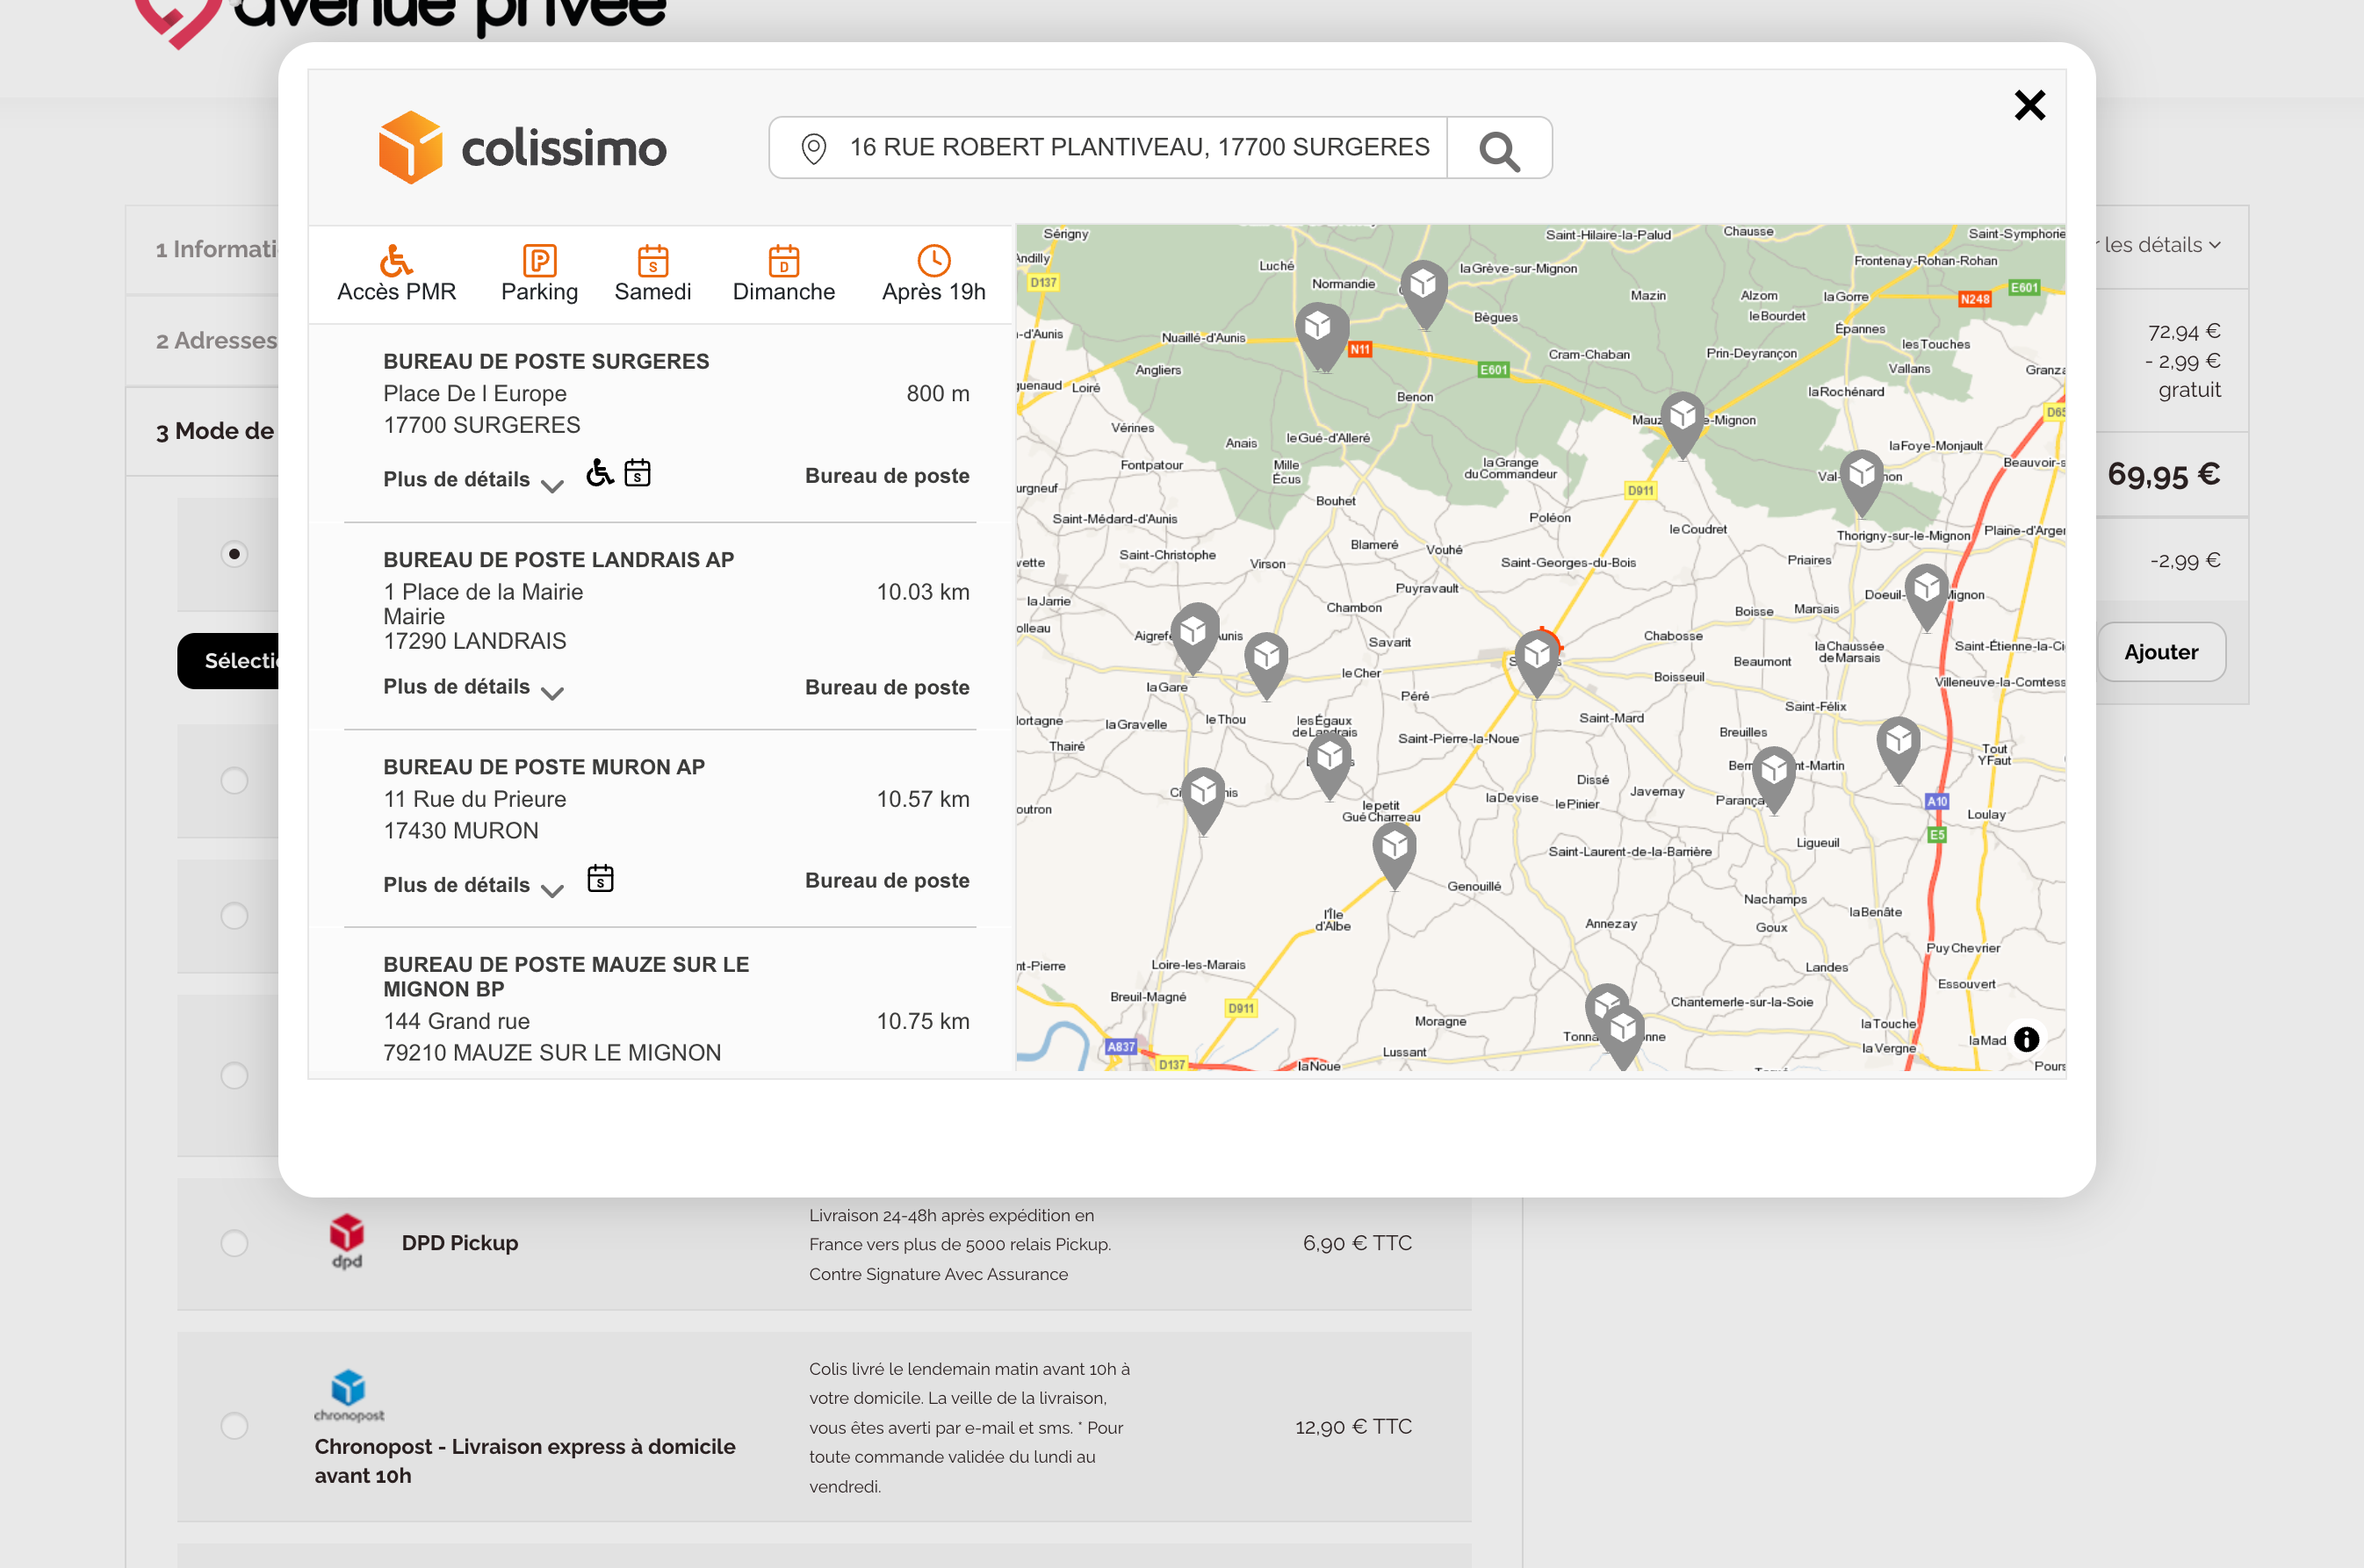Select lower Tonnay-Boutonne map marker

click(x=1623, y=1037)
